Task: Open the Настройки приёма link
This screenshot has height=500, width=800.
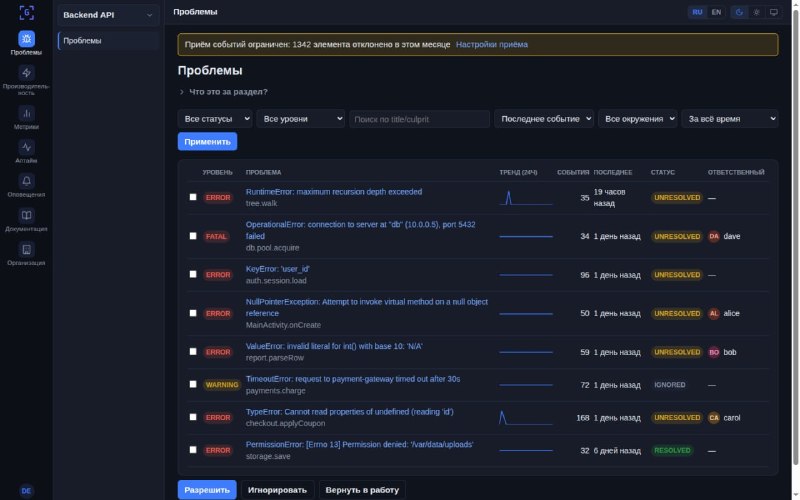Action: [x=492, y=44]
